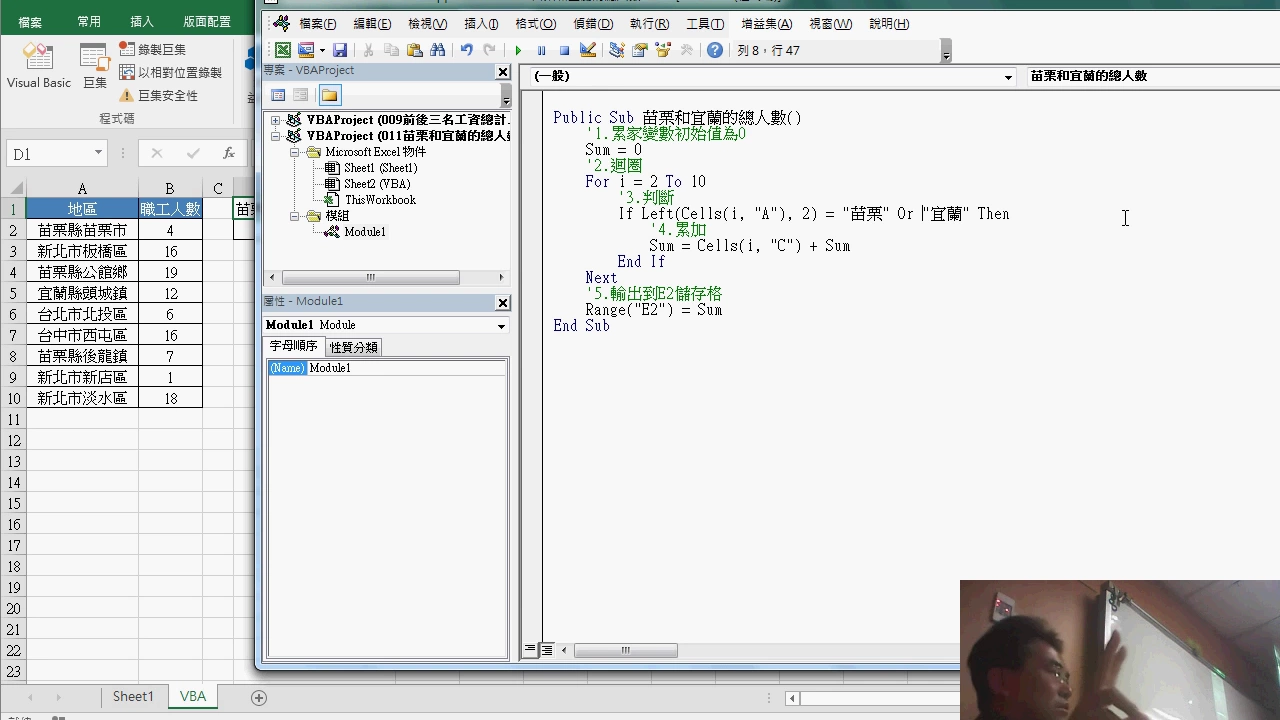Open the 常用 ribbon tab in Excel
This screenshot has height=720, width=1280.
click(89, 21)
